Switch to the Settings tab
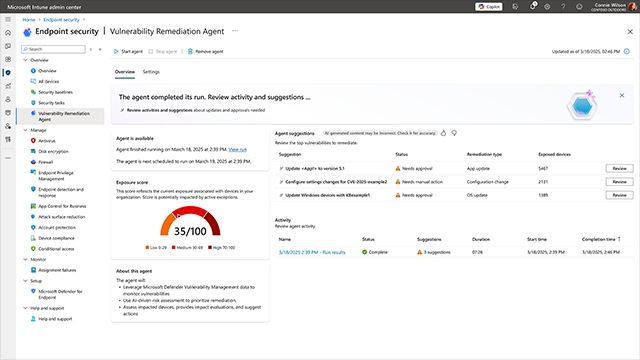The image size is (640, 360). point(151,72)
